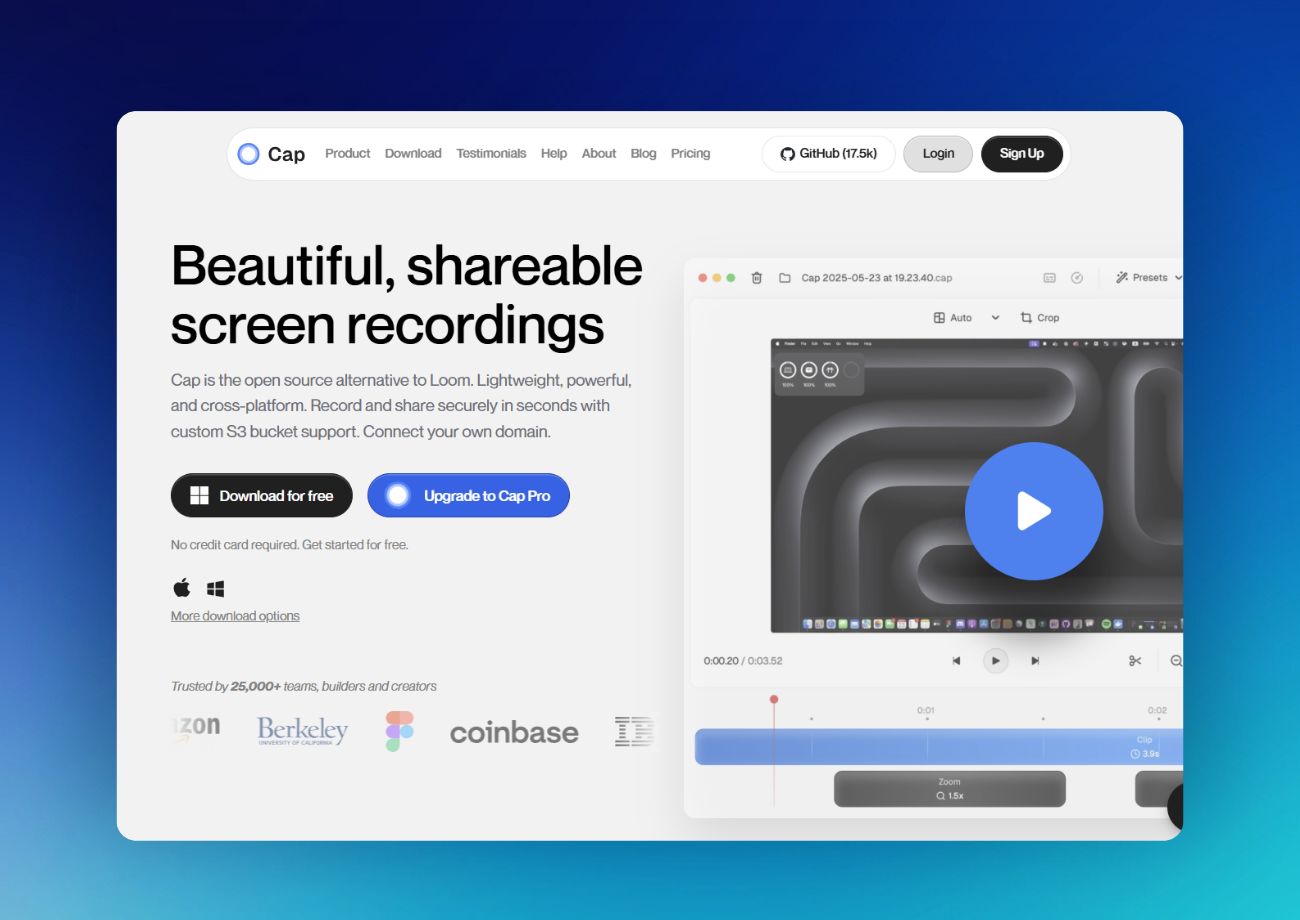Click the Cap logo in the navbar
This screenshot has width=1300, height=920.
271,154
